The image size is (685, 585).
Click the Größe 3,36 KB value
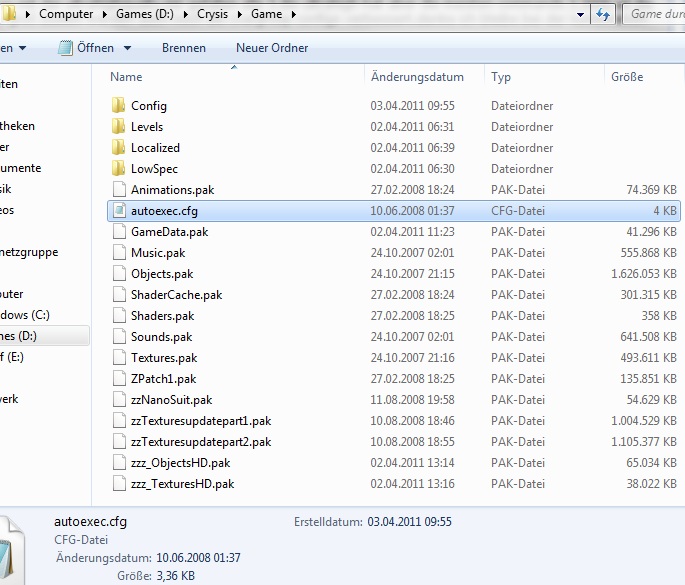tap(175, 576)
